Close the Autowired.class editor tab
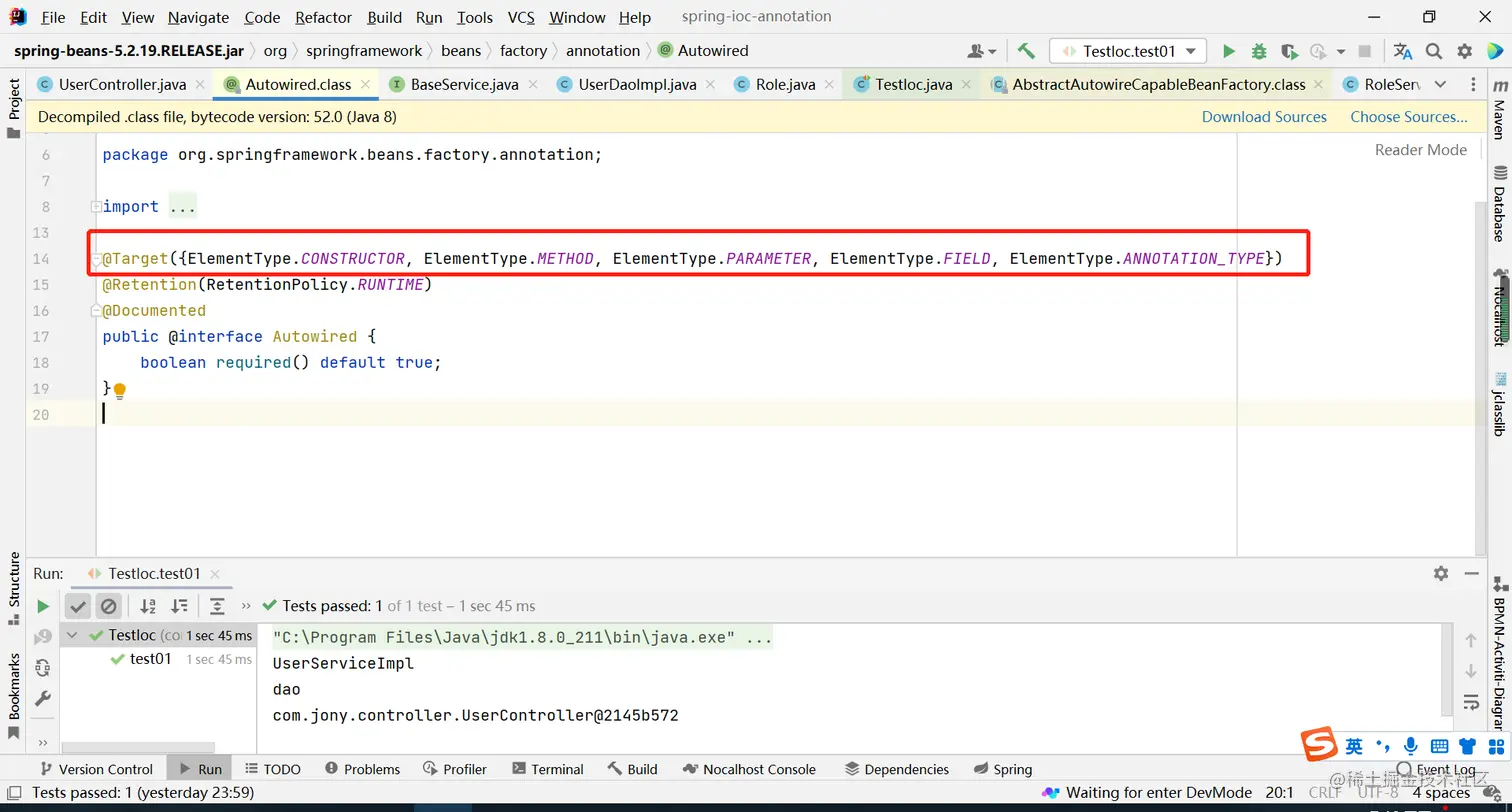Screen dimensions: 1512x812 pyautogui.click(x=365, y=85)
